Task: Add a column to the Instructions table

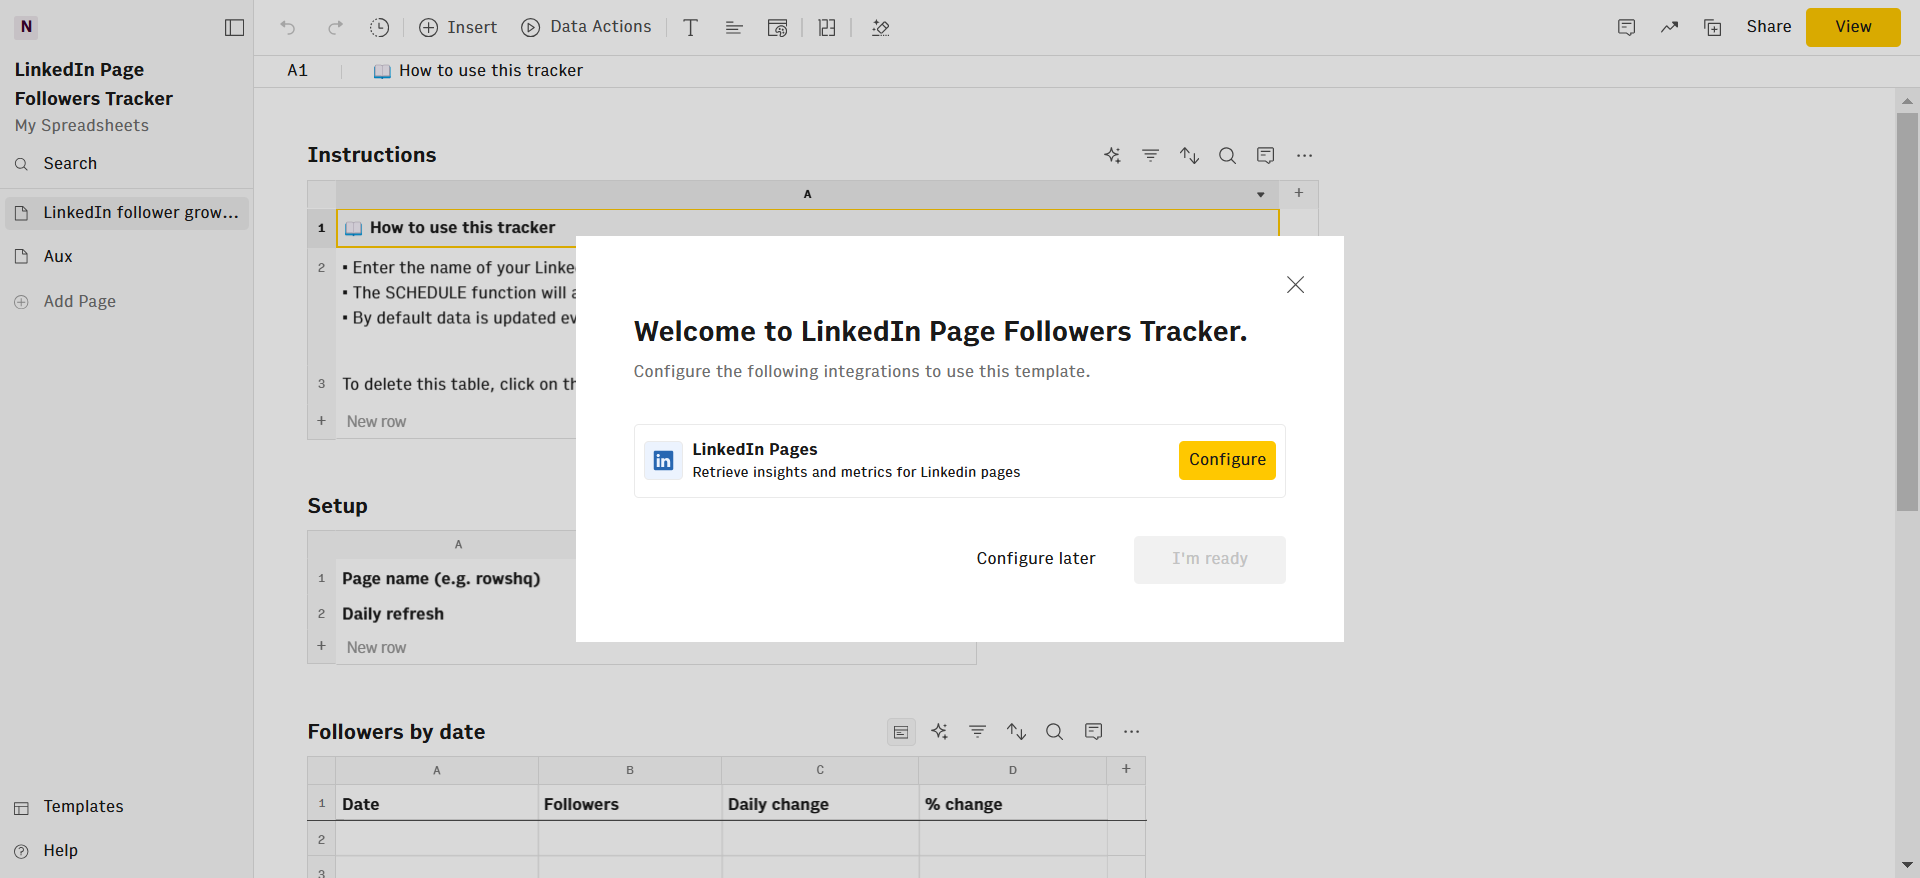Action: pyautogui.click(x=1299, y=193)
